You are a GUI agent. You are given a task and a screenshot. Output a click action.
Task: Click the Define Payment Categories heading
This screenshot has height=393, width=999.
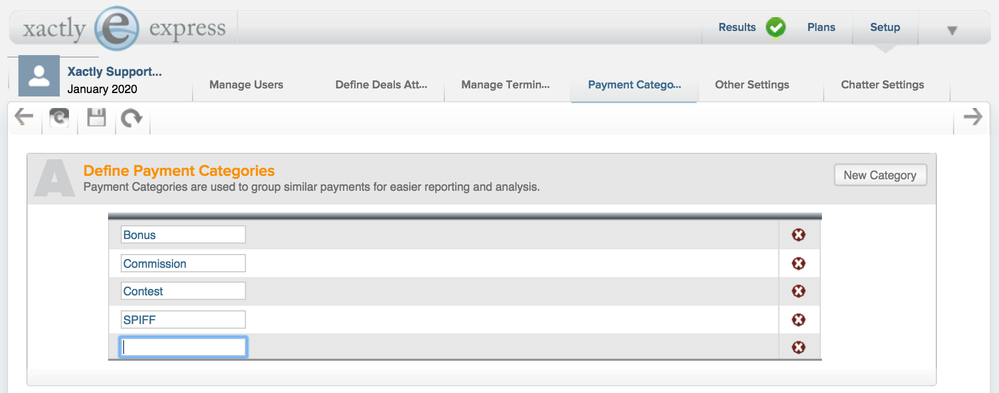(179, 171)
